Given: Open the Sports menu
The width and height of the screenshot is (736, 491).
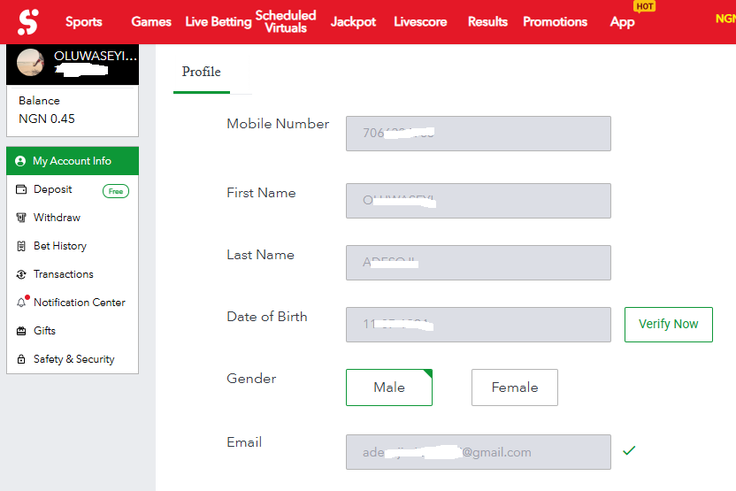Looking at the screenshot, I should click(84, 22).
